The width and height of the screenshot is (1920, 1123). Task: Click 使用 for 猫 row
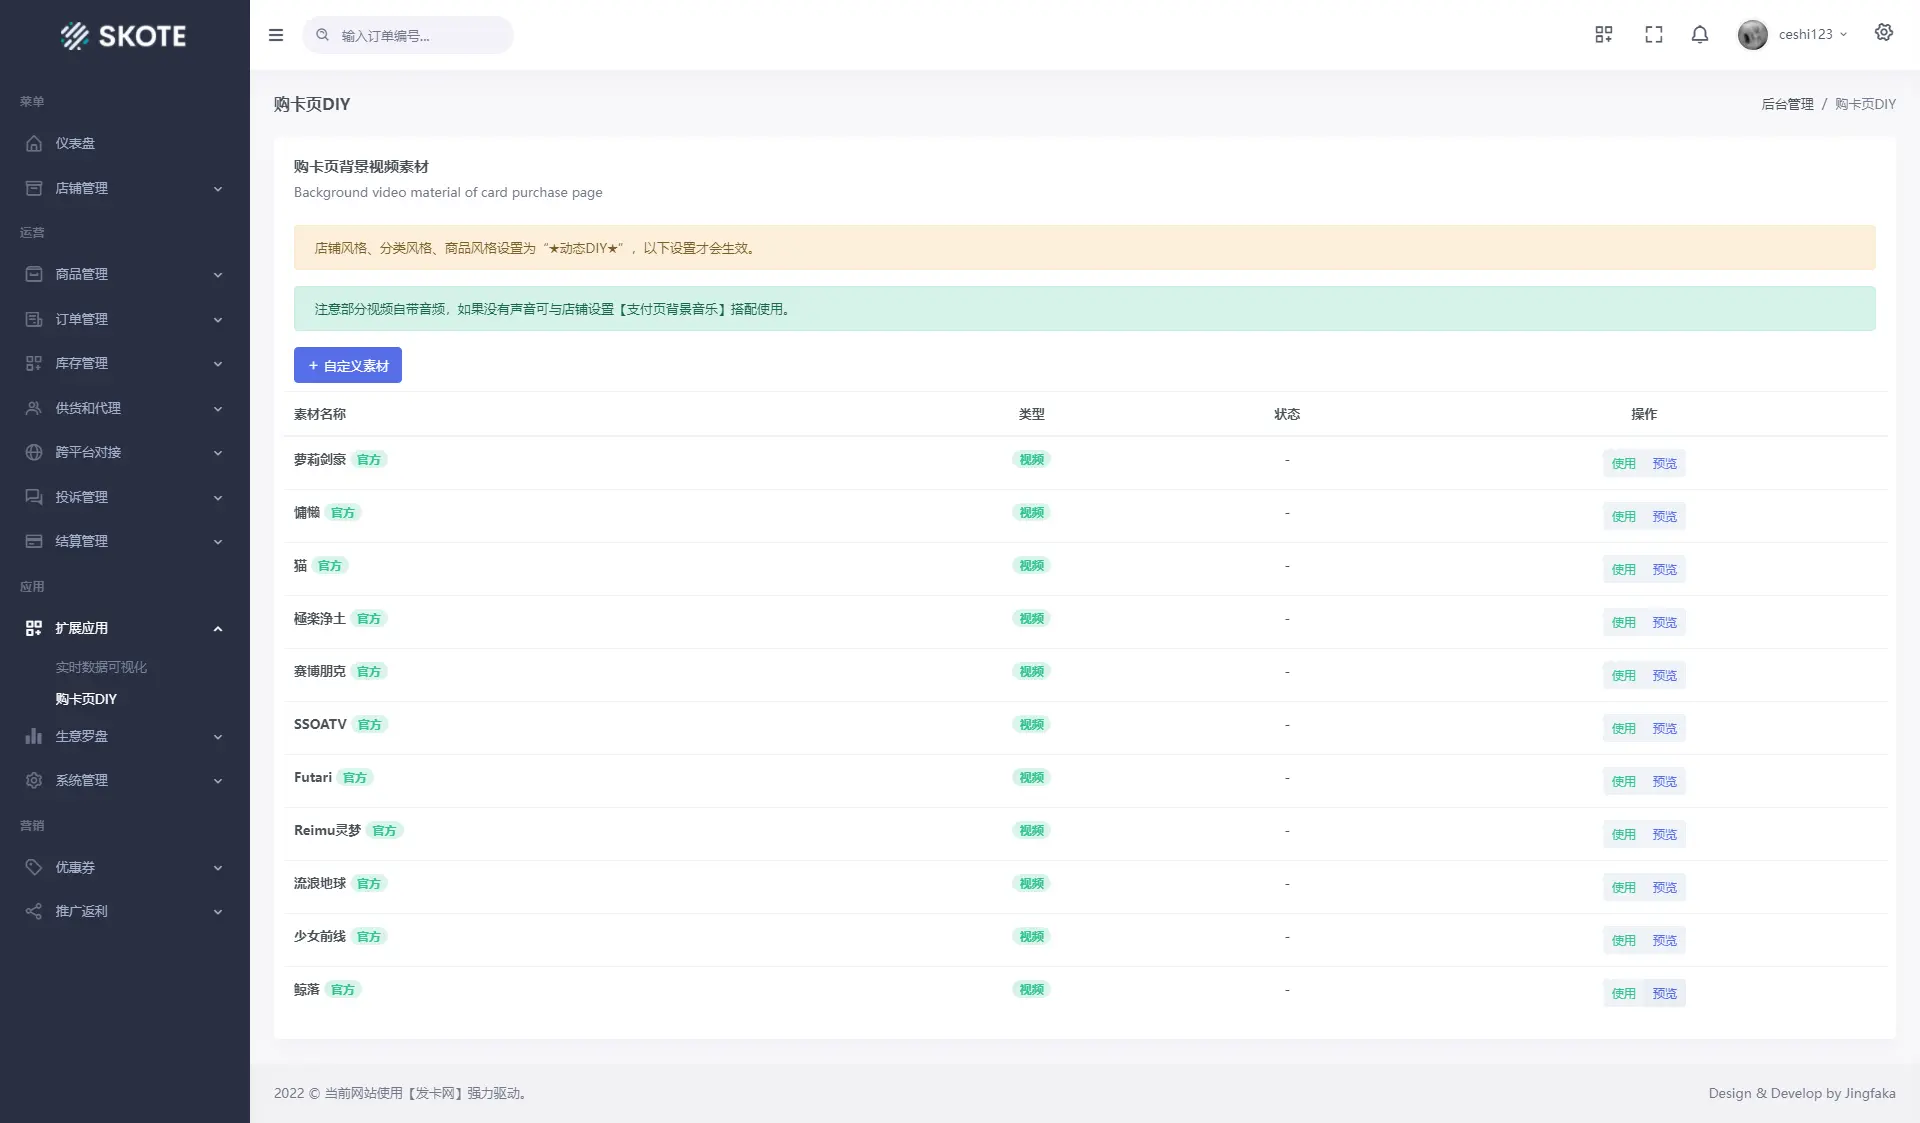coord(1624,569)
